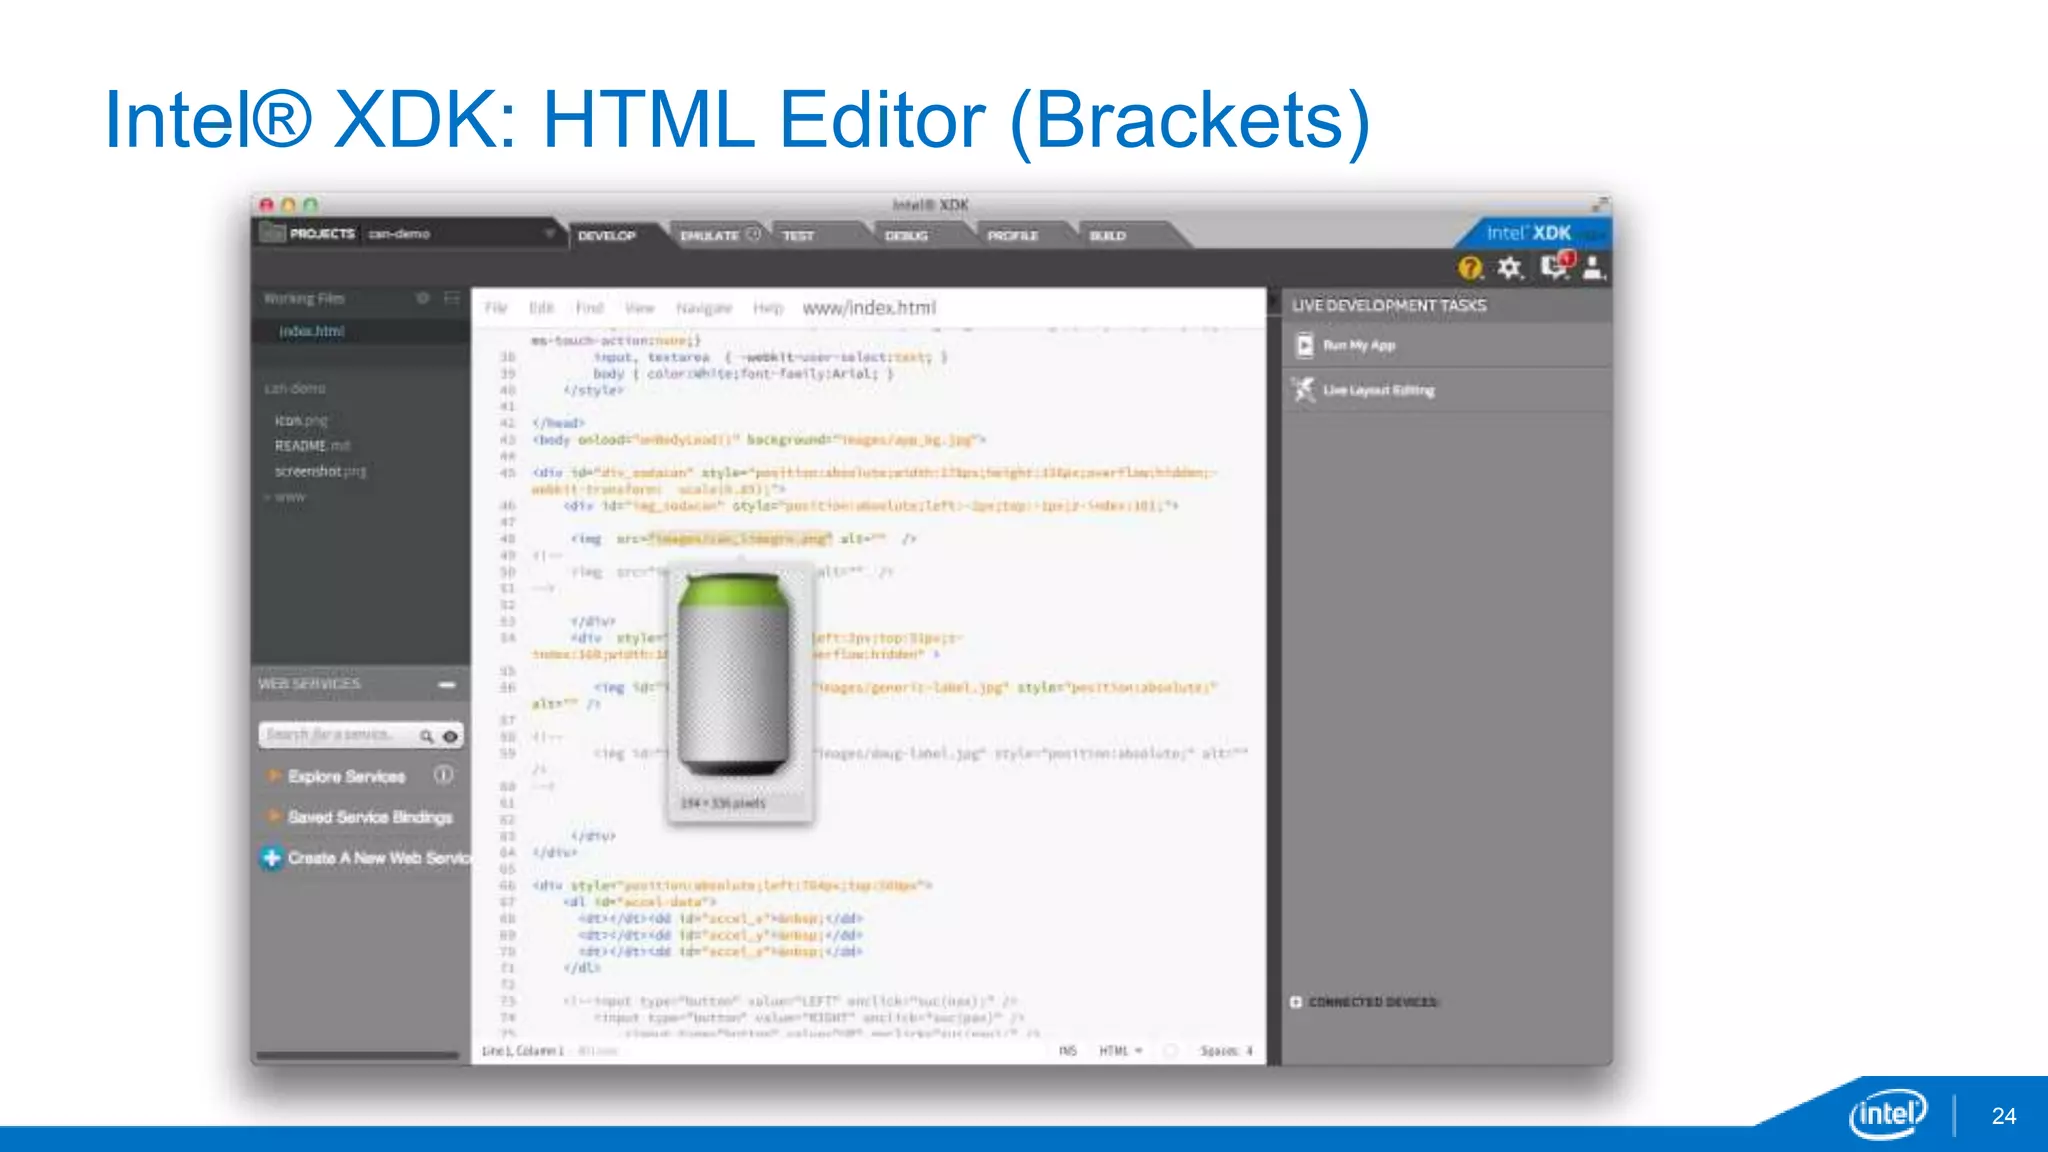Open the editor File menu
Image resolution: width=2048 pixels, height=1152 pixels.
point(496,308)
